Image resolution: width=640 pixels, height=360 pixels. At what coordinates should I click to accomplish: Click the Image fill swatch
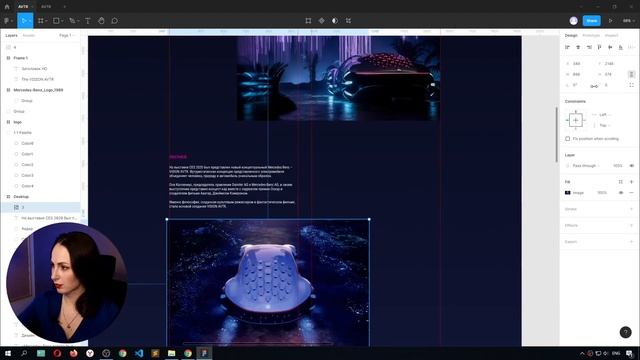point(567,192)
